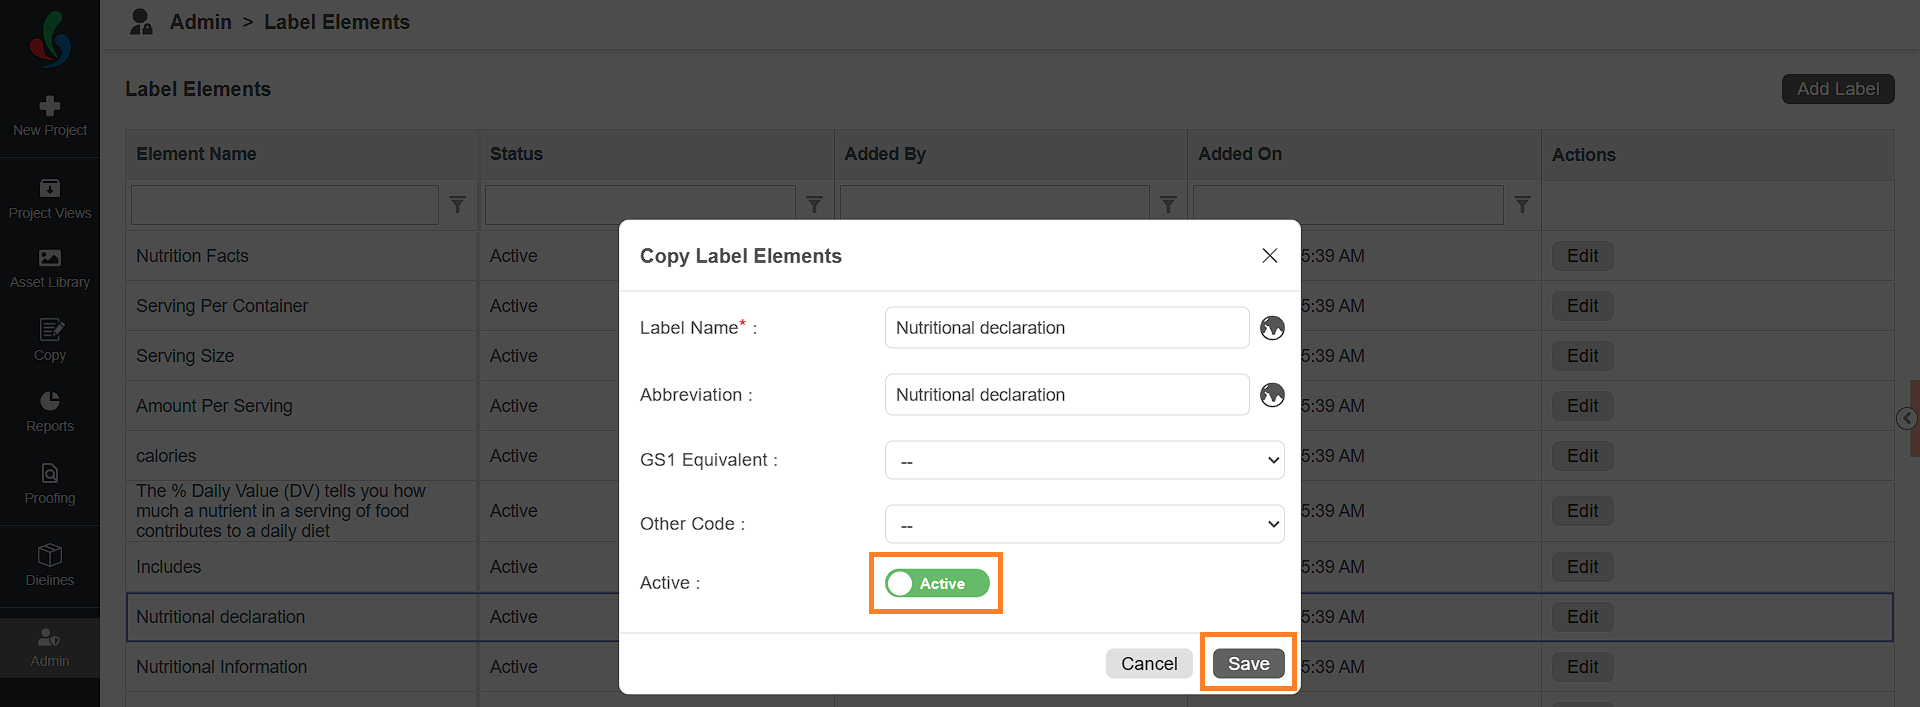Select the Serving Size element name
The image size is (1920, 707).
point(185,356)
